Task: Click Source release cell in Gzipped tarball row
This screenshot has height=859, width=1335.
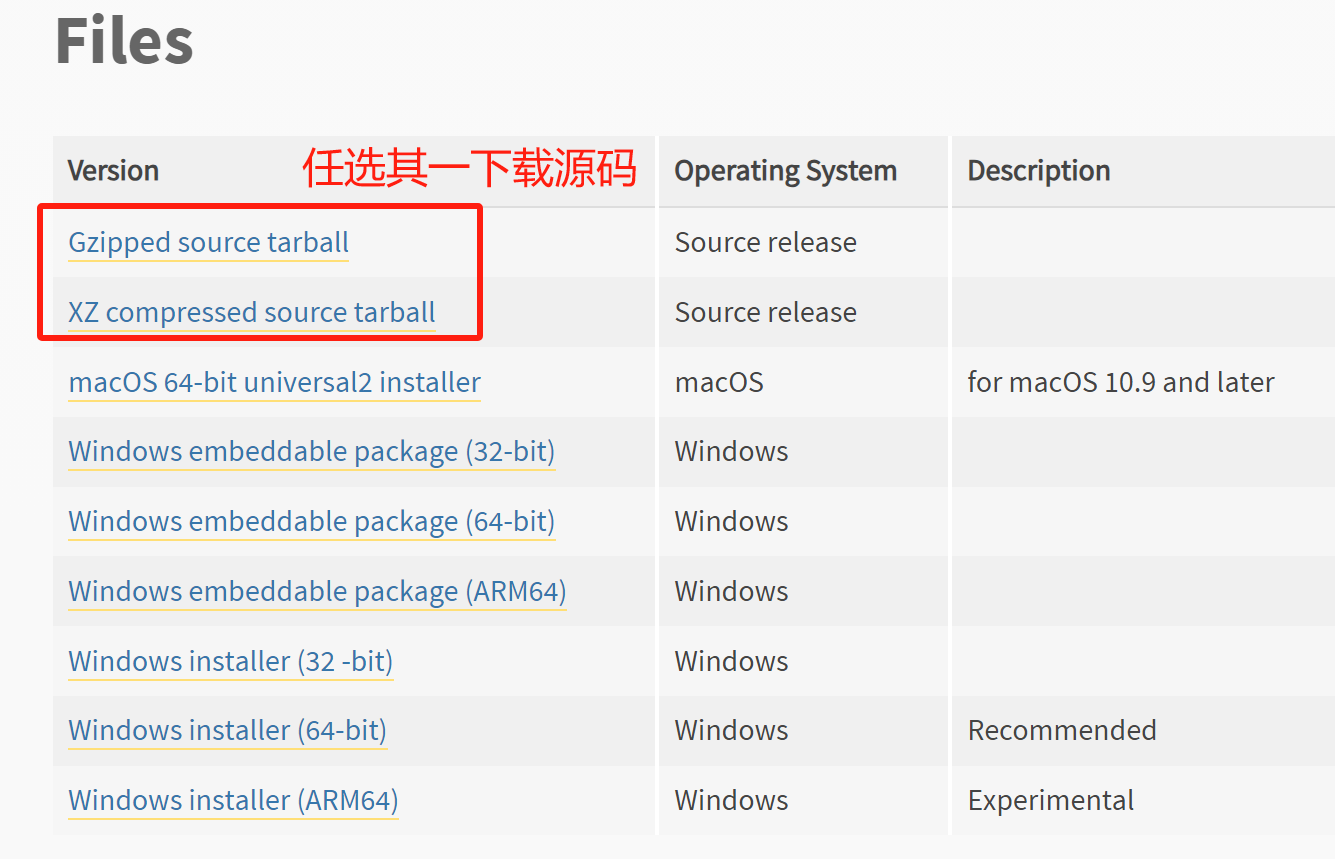Action: click(765, 243)
